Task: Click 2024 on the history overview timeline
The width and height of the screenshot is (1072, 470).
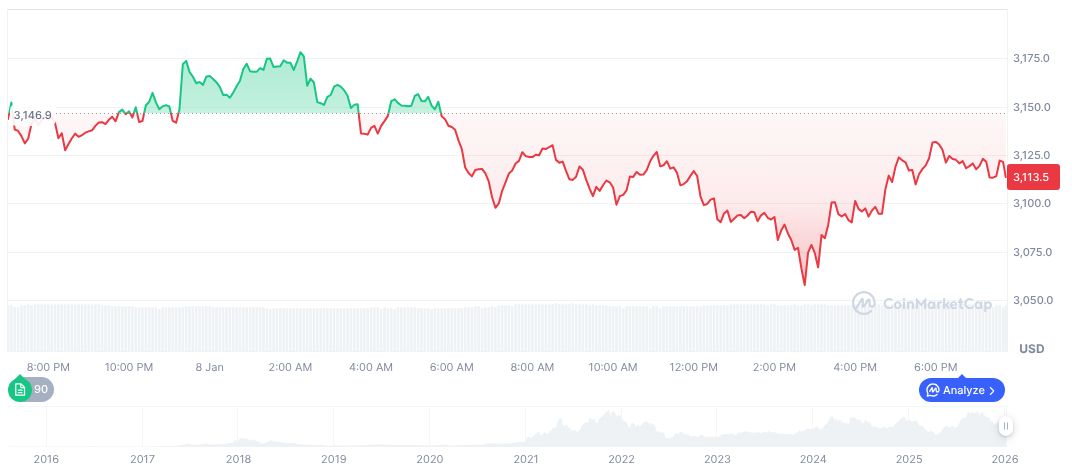Action: [x=813, y=459]
